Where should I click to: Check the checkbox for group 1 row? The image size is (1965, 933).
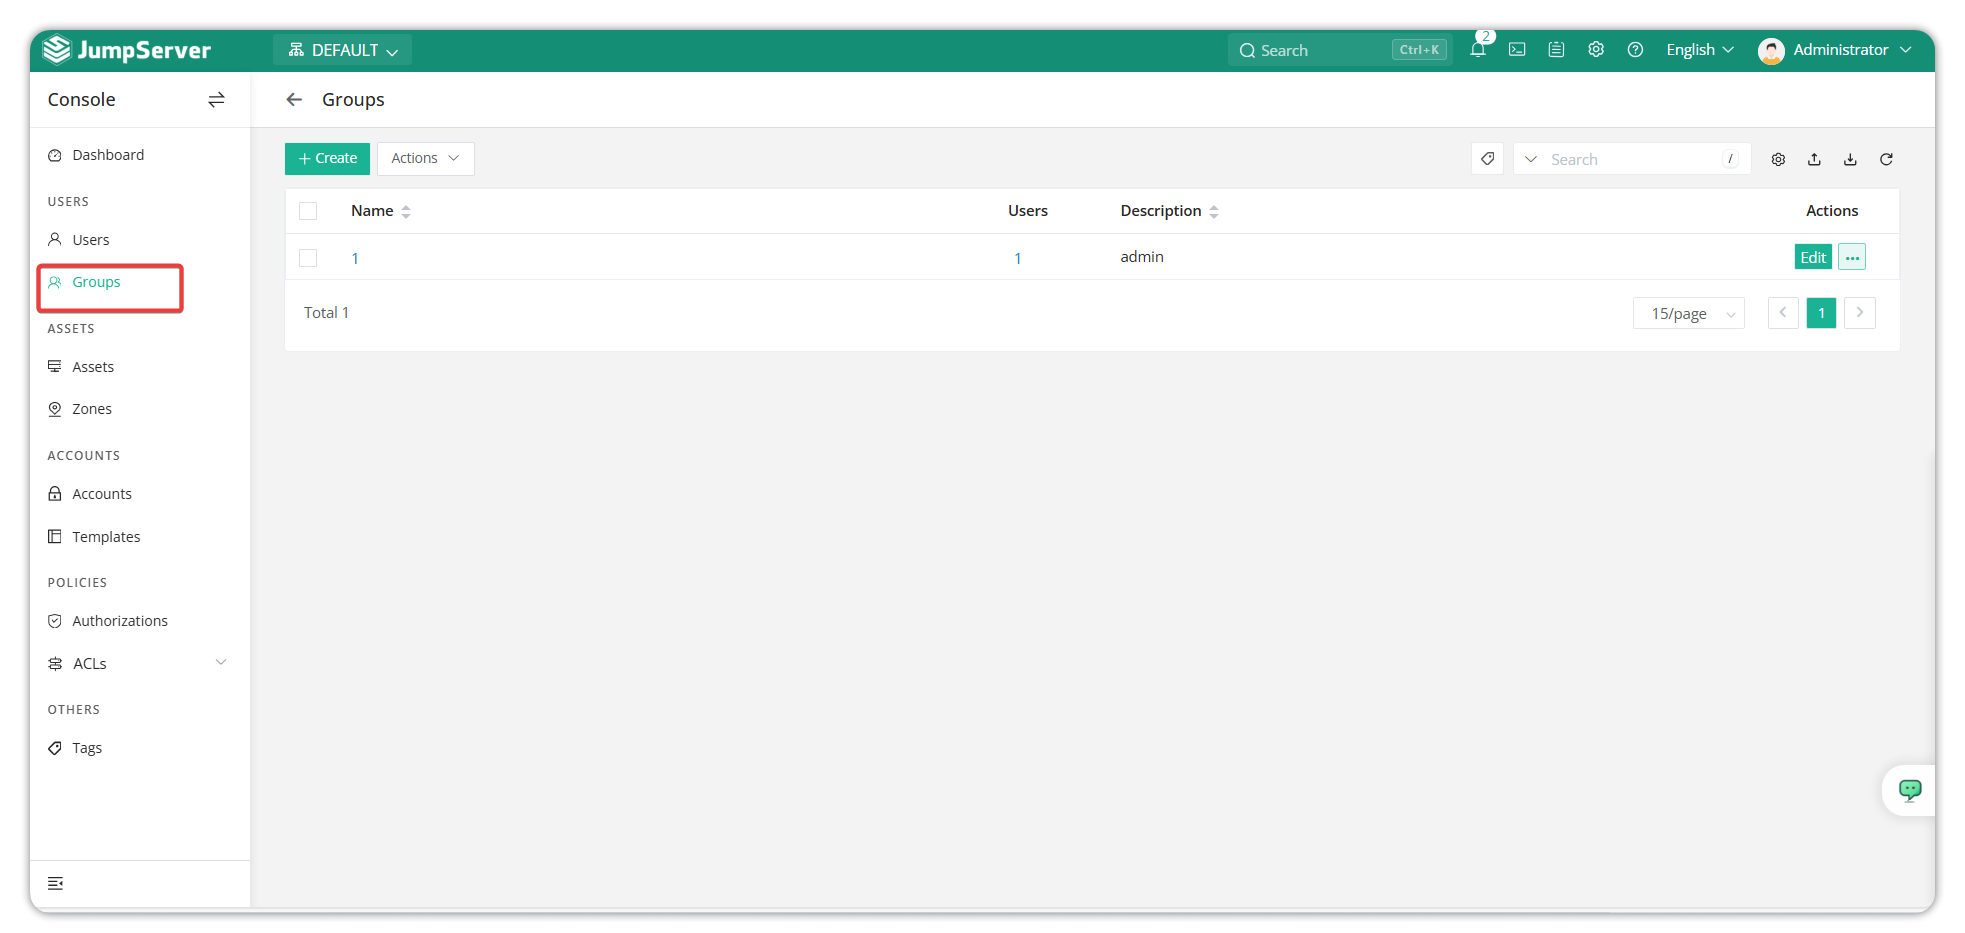tap(308, 258)
